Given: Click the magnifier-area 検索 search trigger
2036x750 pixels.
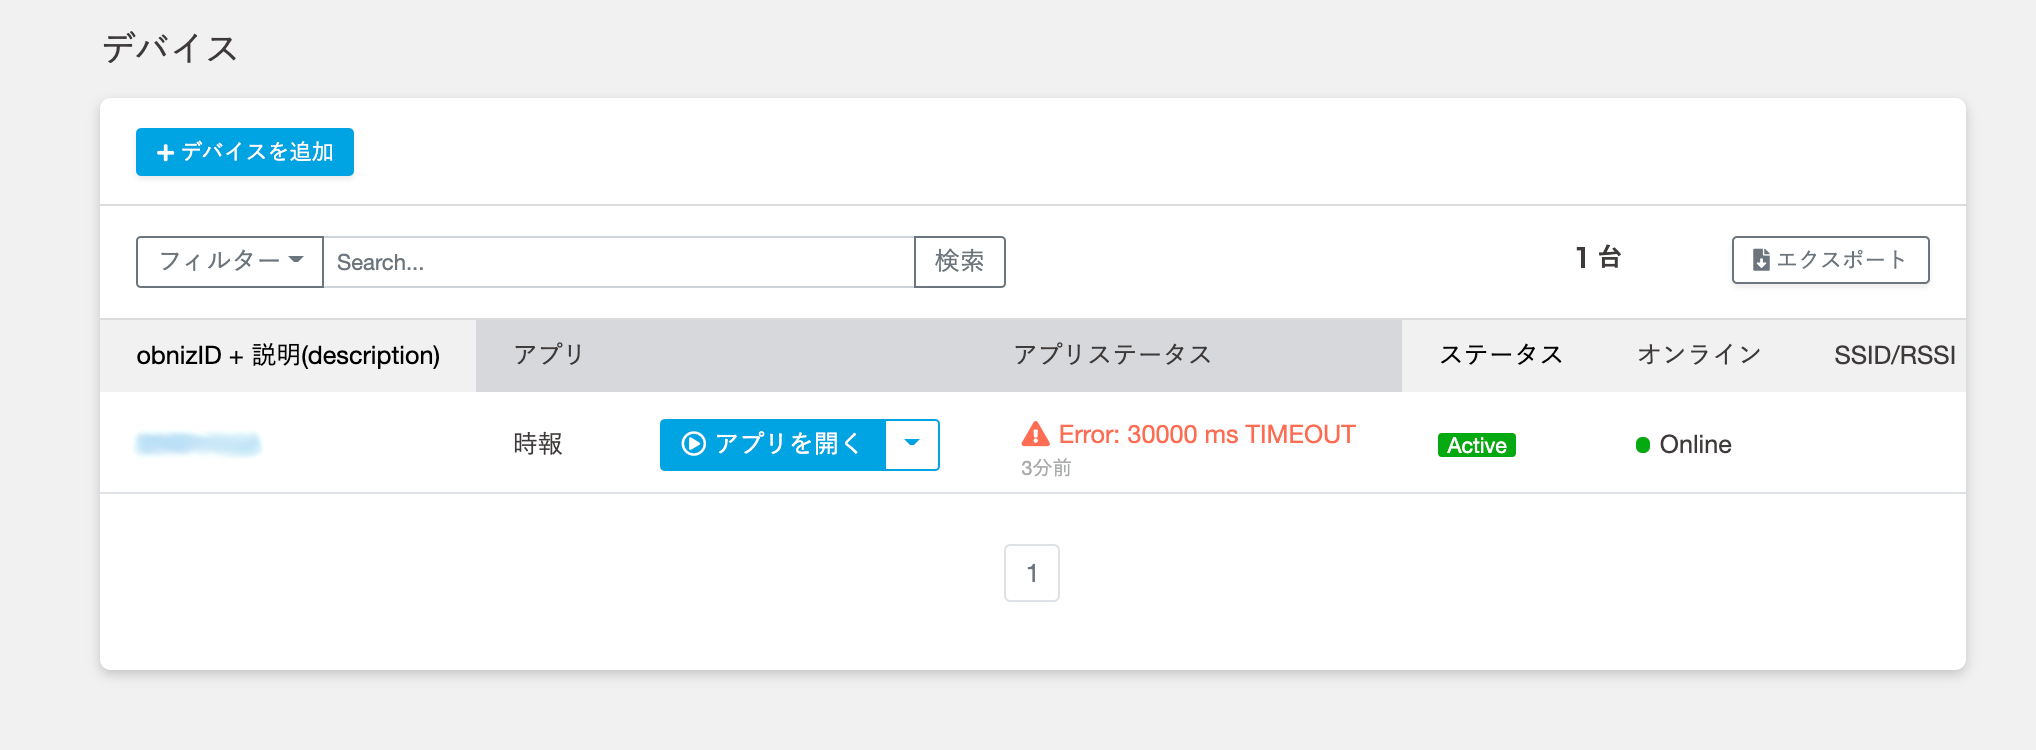Looking at the screenshot, I should [x=959, y=262].
